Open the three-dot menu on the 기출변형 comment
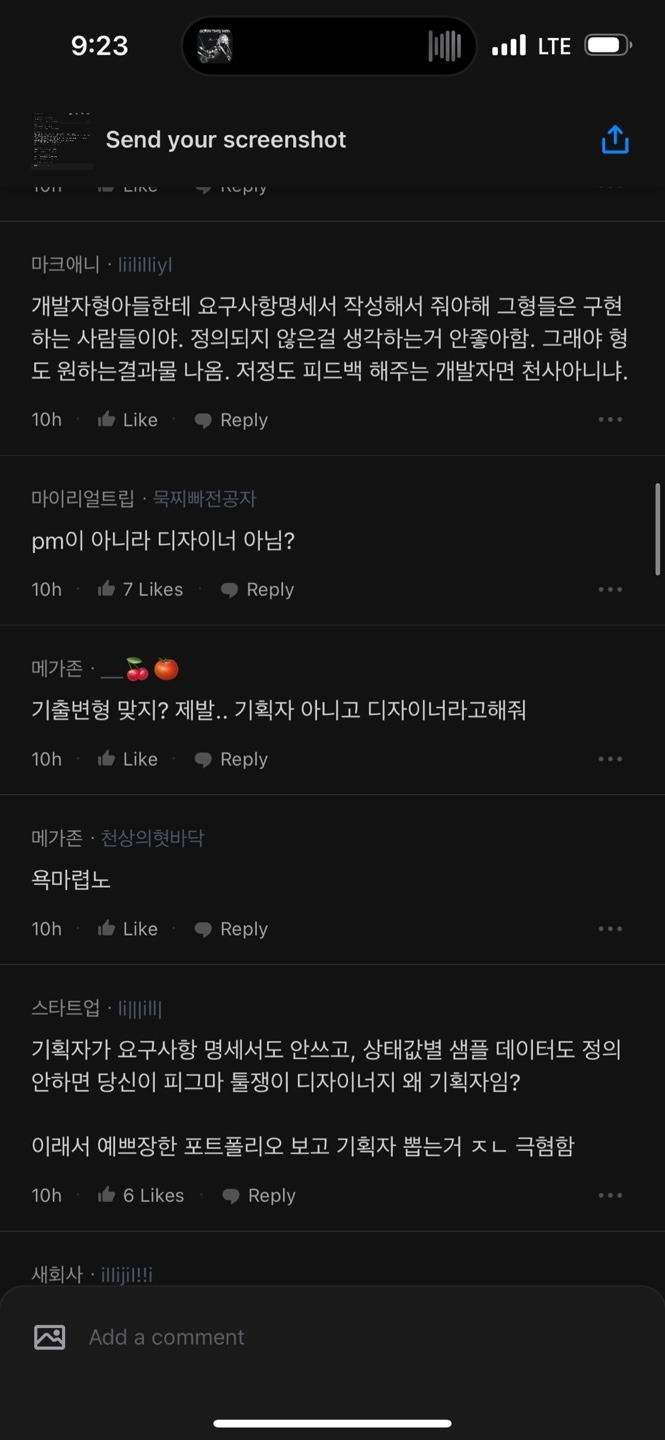Screen dimensions: 665x1440 (x=610, y=758)
